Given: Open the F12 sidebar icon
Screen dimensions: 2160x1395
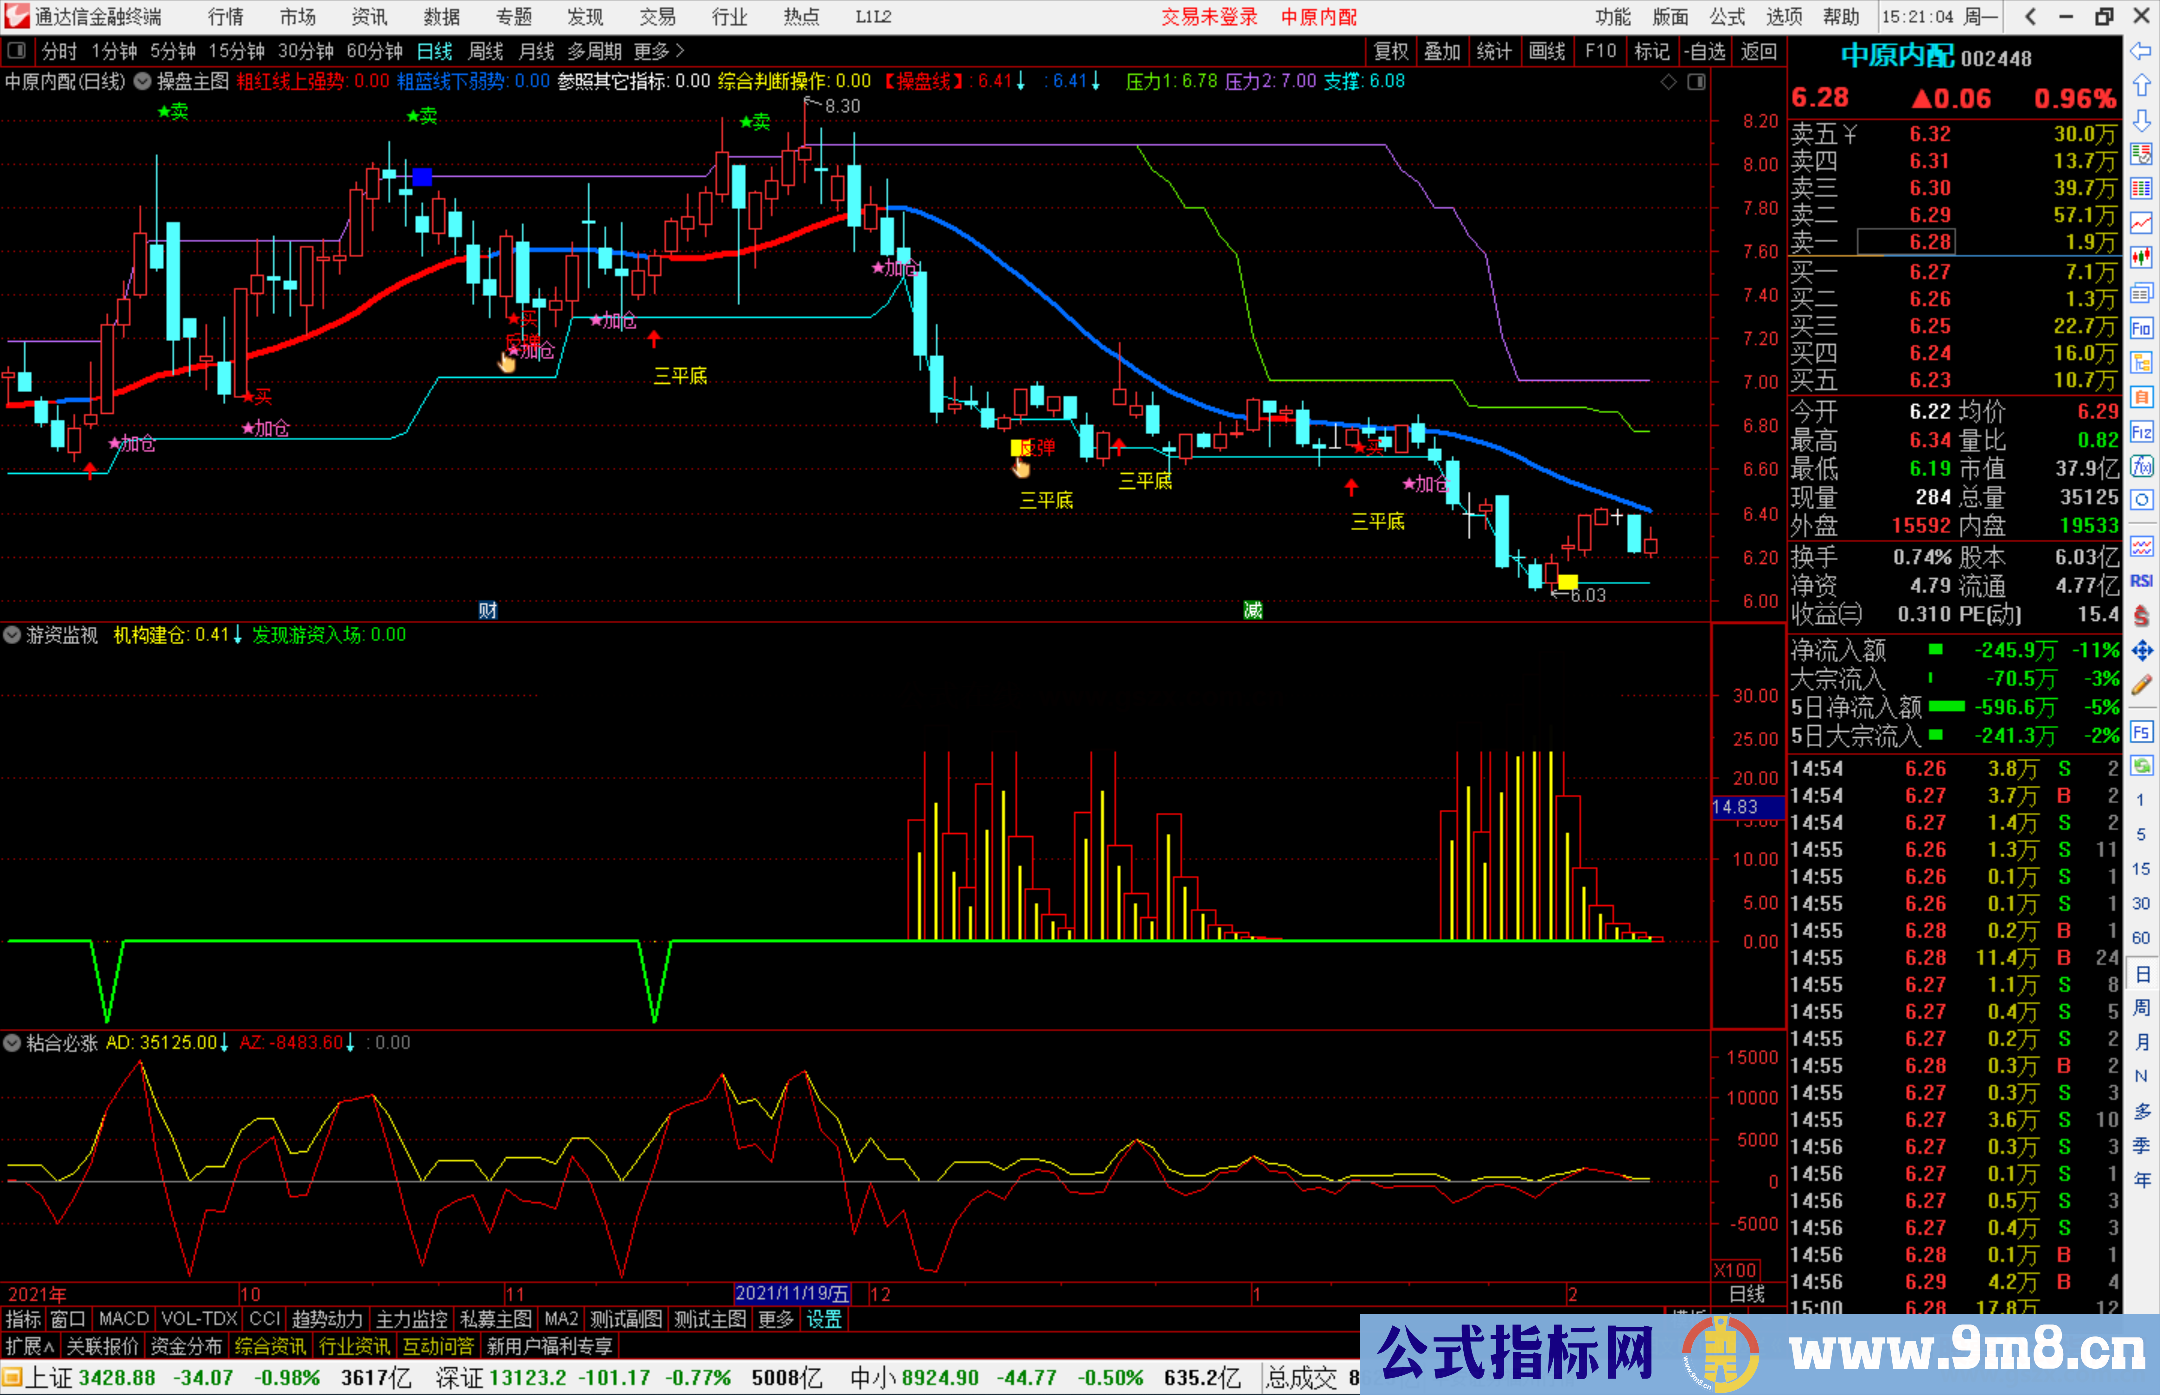Looking at the screenshot, I should 2141,432.
